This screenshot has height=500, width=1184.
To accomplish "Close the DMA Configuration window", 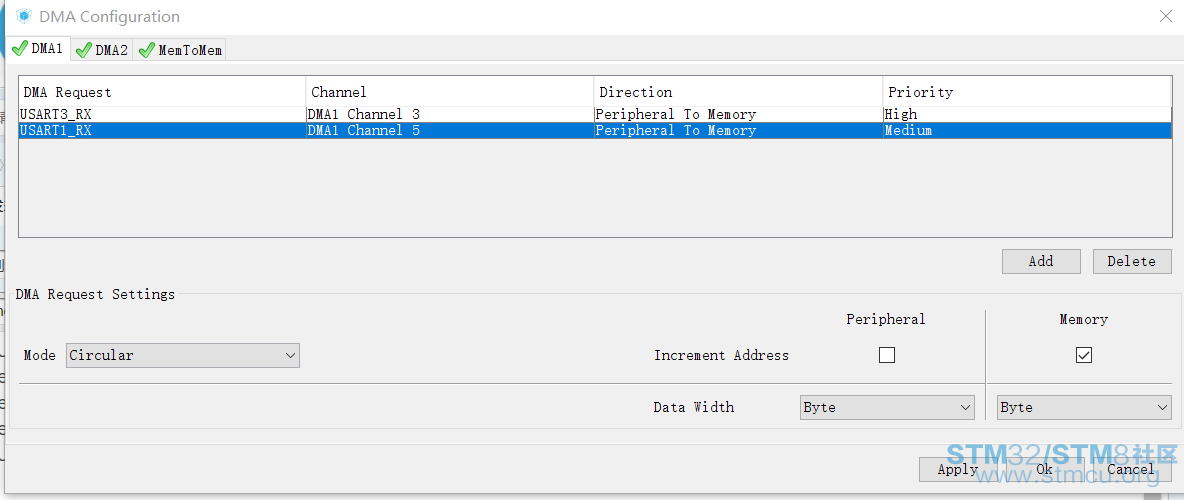I will coord(1166,16).
